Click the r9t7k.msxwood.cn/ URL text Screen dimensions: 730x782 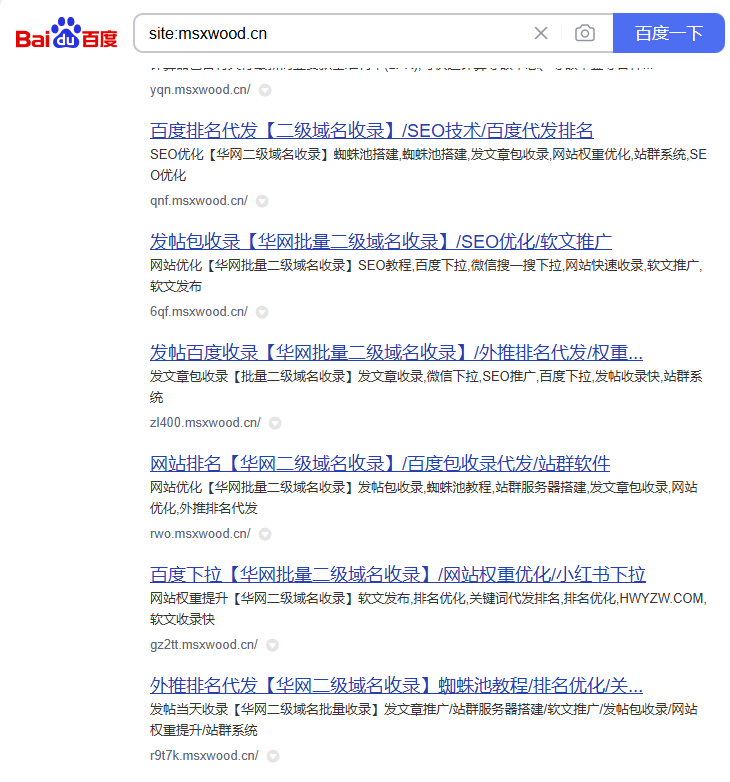pyautogui.click(x=204, y=756)
